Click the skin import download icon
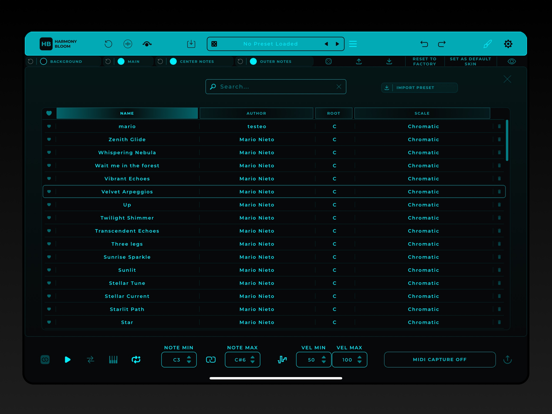The image size is (552, 414). [x=389, y=62]
